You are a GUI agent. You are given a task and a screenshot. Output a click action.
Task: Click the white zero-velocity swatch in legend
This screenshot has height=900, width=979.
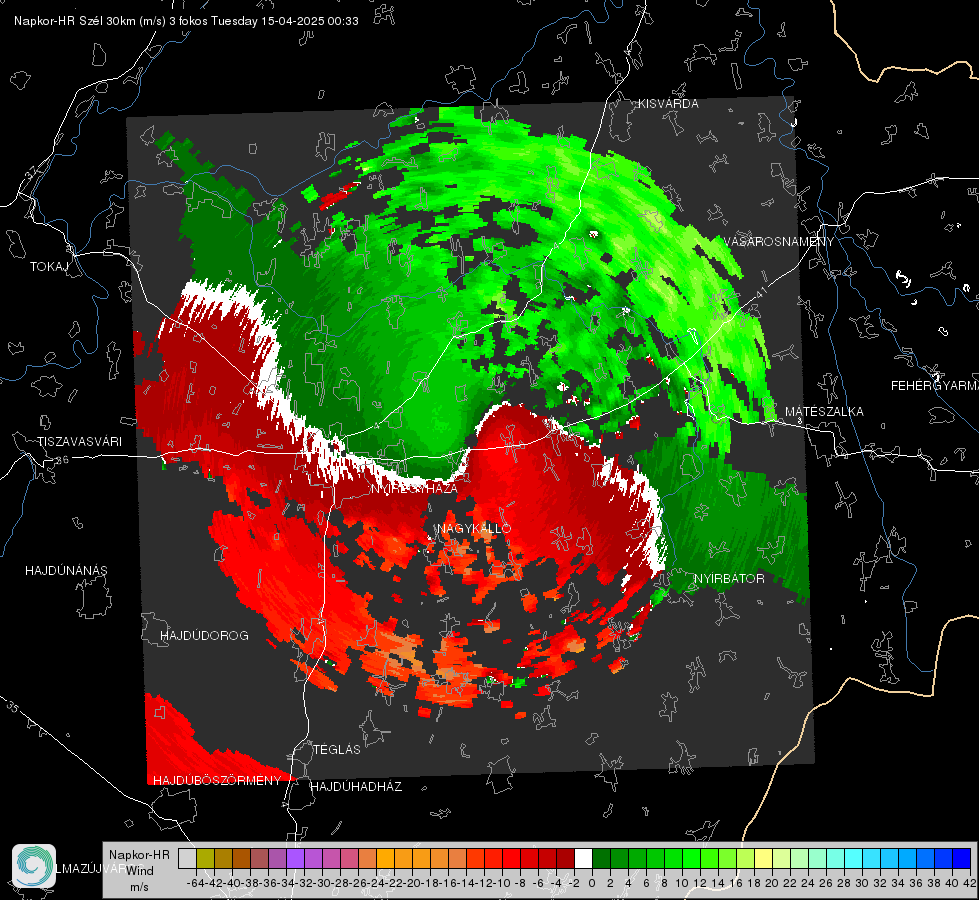coord(583,858)
